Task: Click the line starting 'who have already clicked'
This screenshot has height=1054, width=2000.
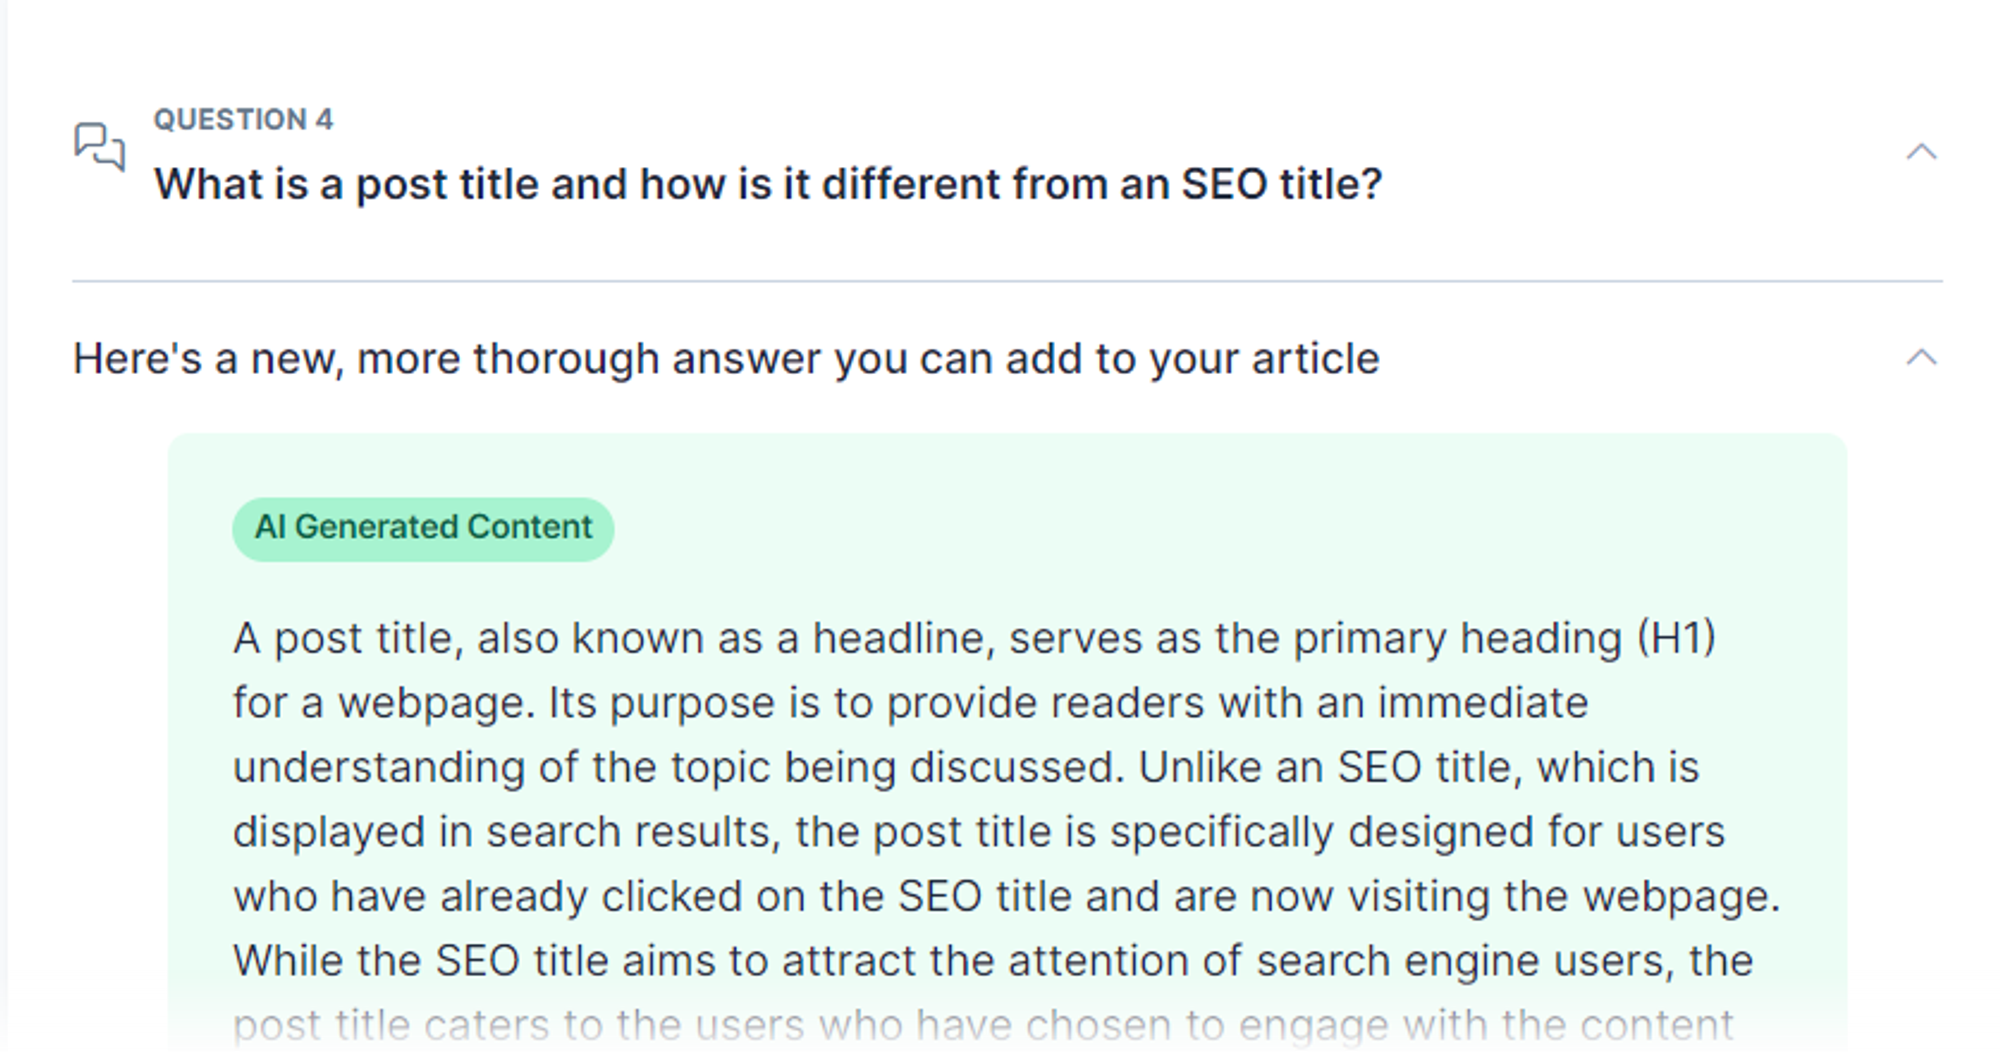Action: click(1007, 896)
